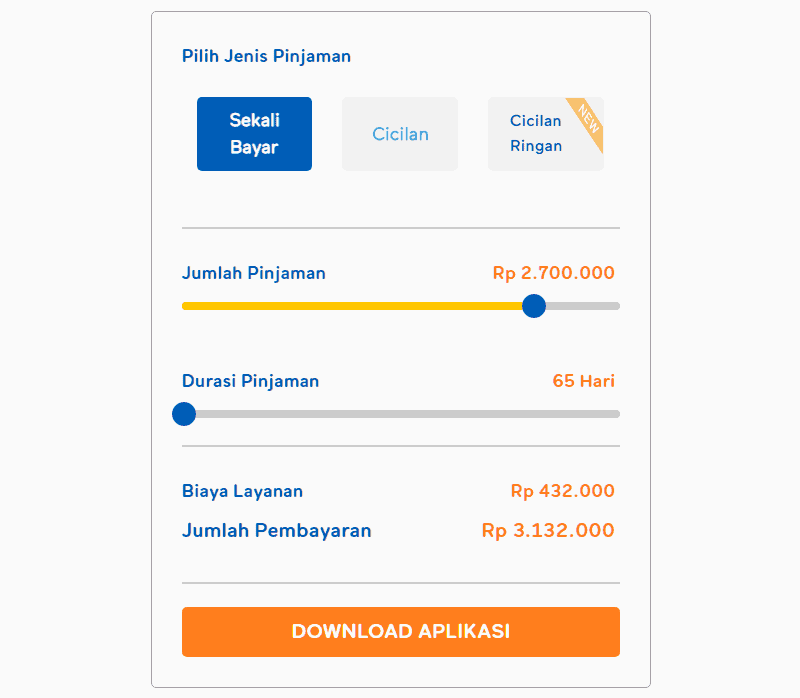Screen dimensions: 800x698
Task: Click the 65 Hari duration value
Action: (583, 381)
